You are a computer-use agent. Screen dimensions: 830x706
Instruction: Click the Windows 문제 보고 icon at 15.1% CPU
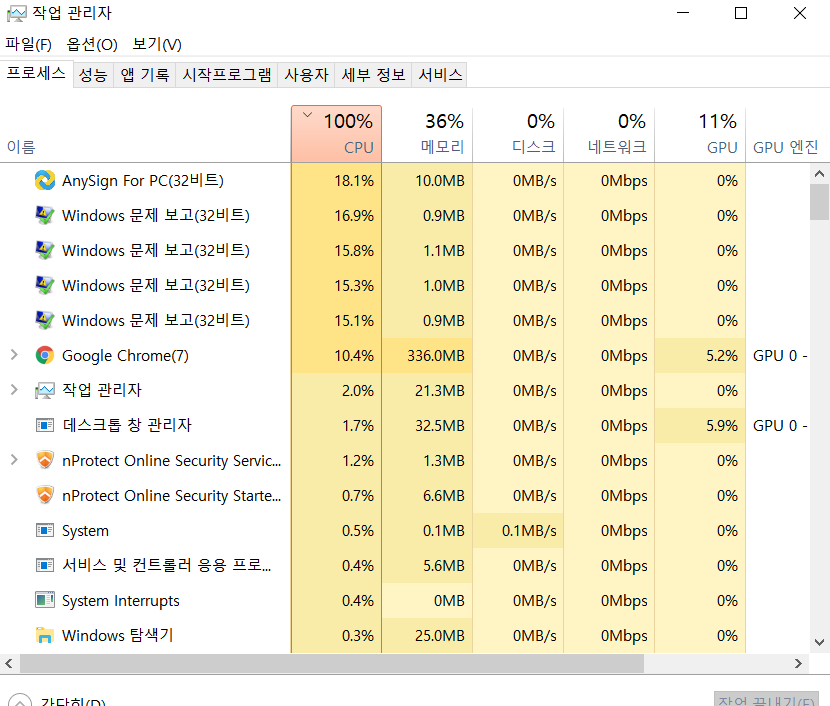45,320
